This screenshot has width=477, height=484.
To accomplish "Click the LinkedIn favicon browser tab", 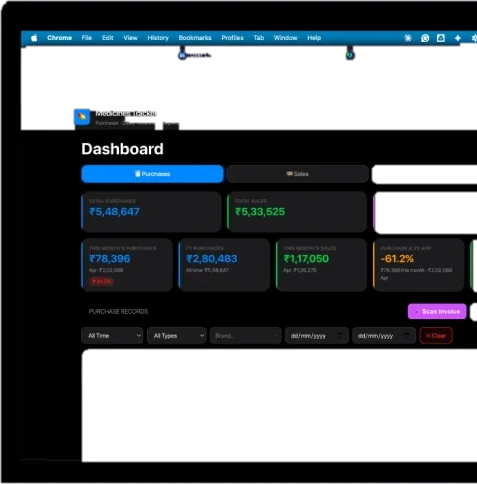I will (x=182, y=55).
